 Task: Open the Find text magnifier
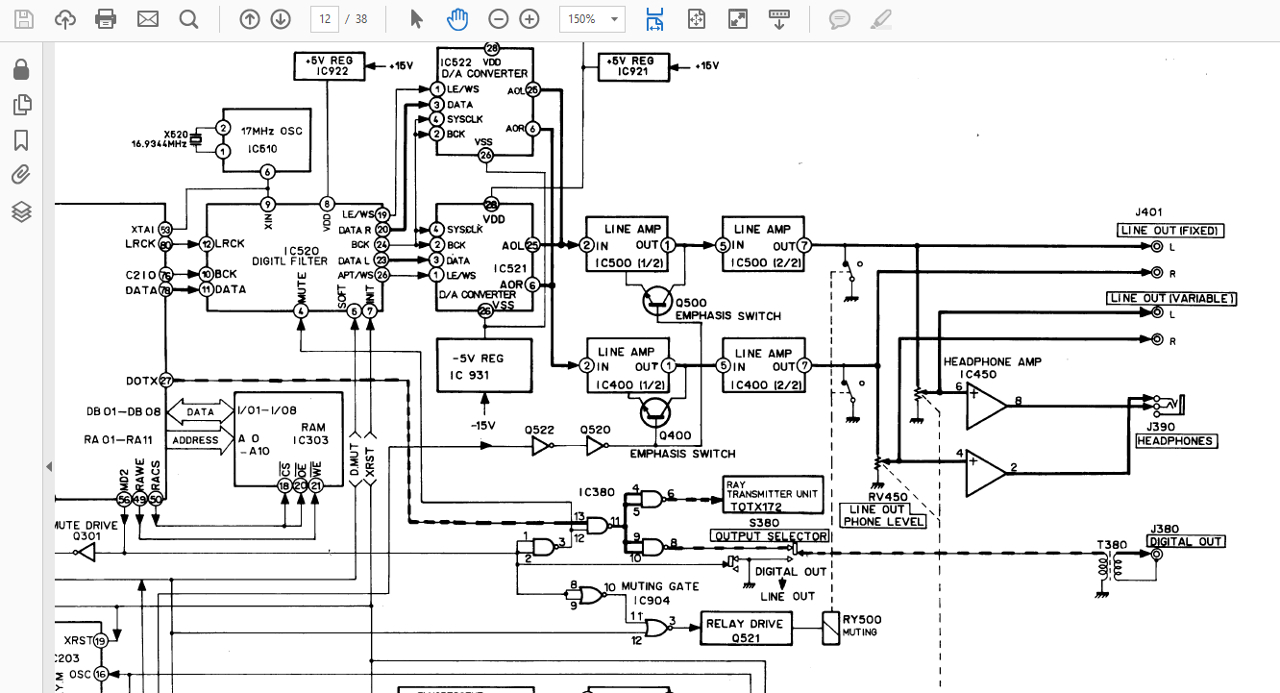tap(189, 19)
